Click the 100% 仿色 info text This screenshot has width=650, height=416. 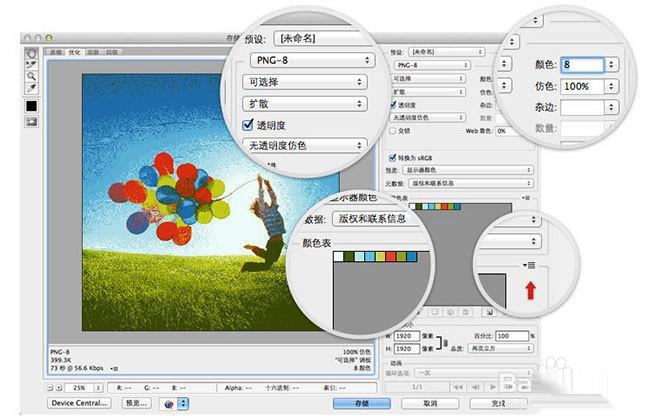357,352
